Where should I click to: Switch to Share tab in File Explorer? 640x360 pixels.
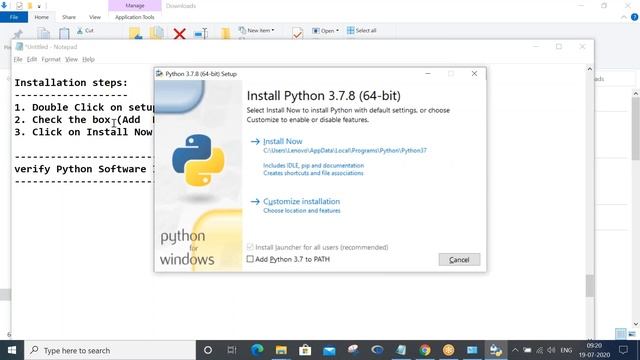pos(69,17)
